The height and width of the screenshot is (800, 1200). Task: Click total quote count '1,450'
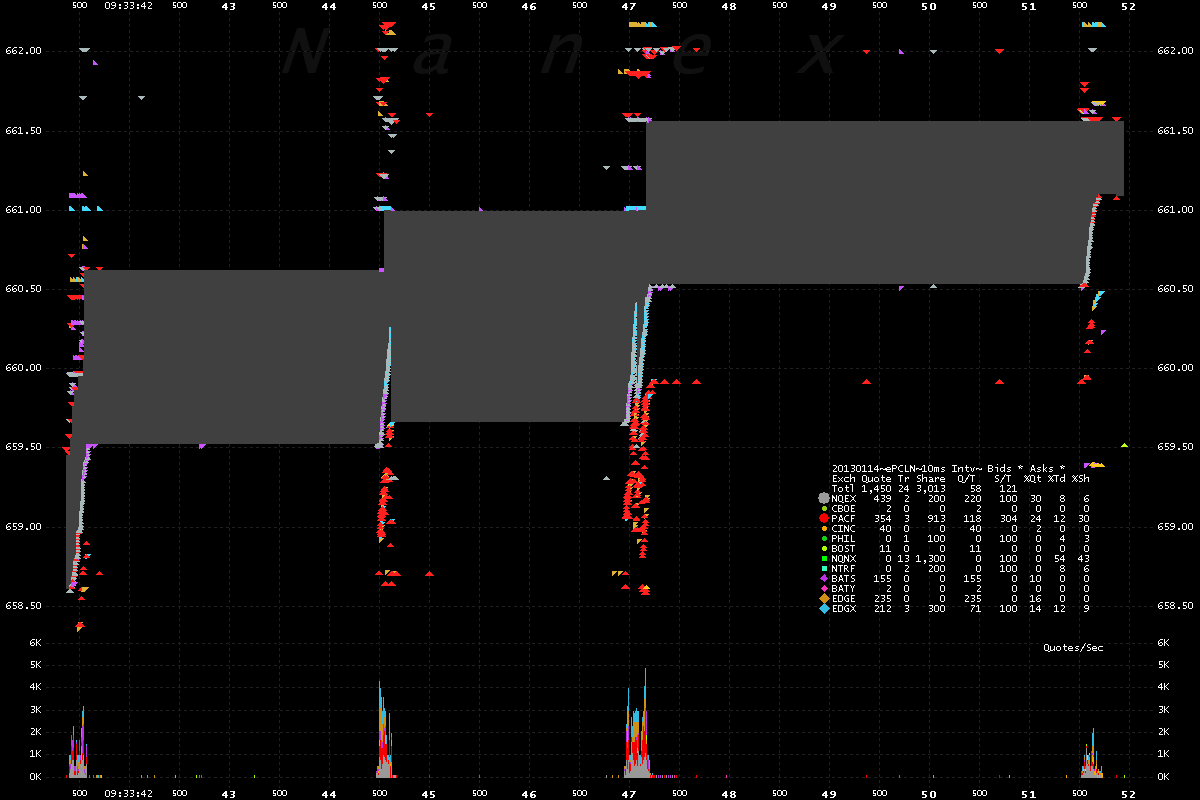point(876,488)
